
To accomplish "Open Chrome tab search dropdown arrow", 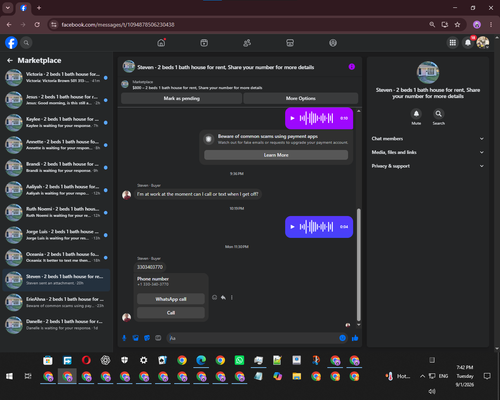I will point(8,8).
